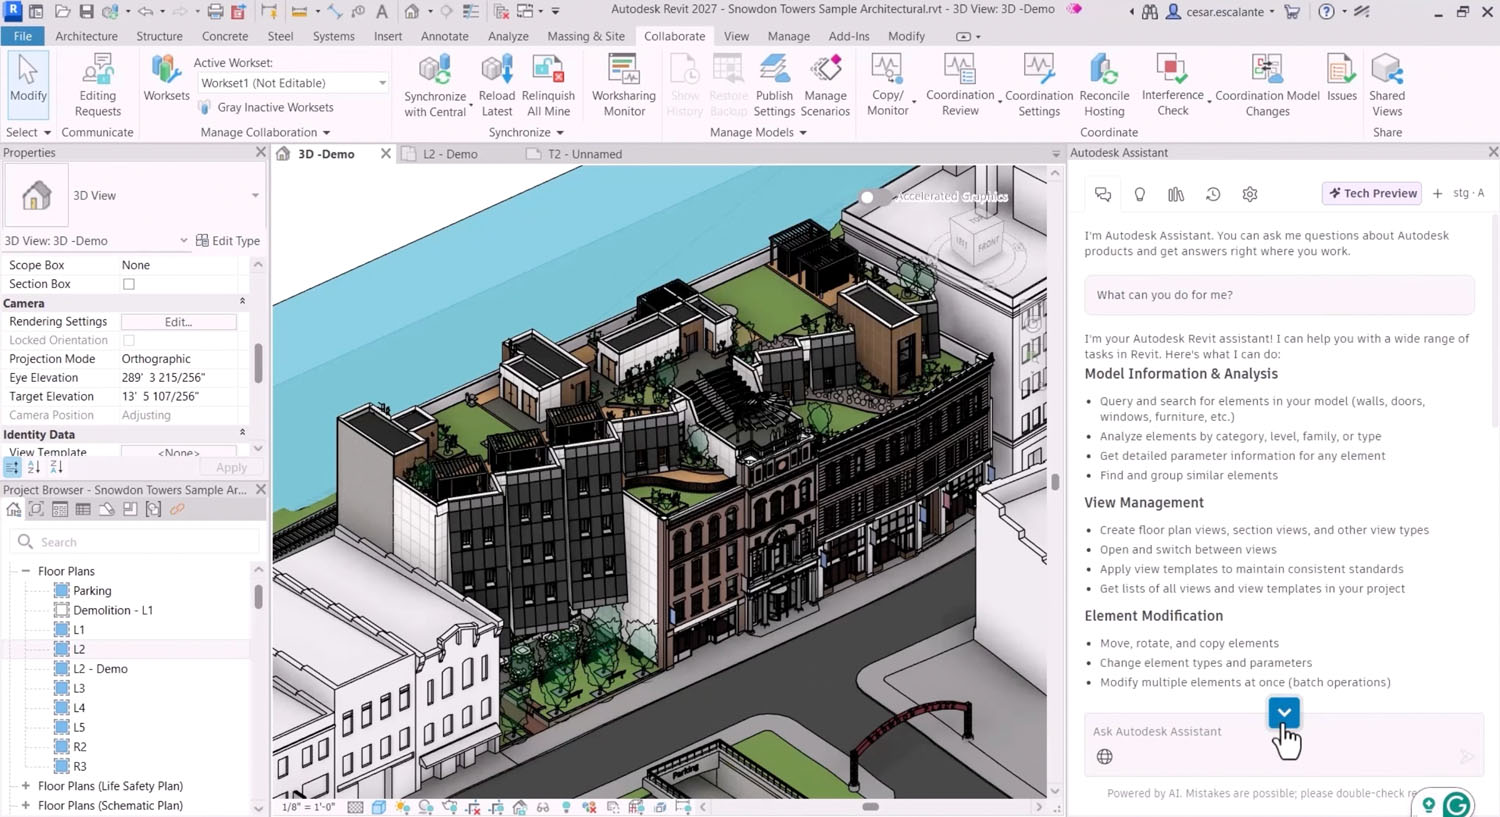The image size is (1500, 817).
Task: Open Coordination Settings
Action: click(1039, 86)
